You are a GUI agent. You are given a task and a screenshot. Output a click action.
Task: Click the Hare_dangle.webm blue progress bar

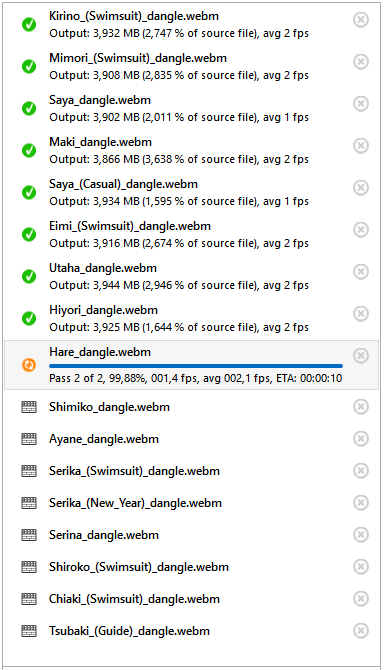pos(196,366)
